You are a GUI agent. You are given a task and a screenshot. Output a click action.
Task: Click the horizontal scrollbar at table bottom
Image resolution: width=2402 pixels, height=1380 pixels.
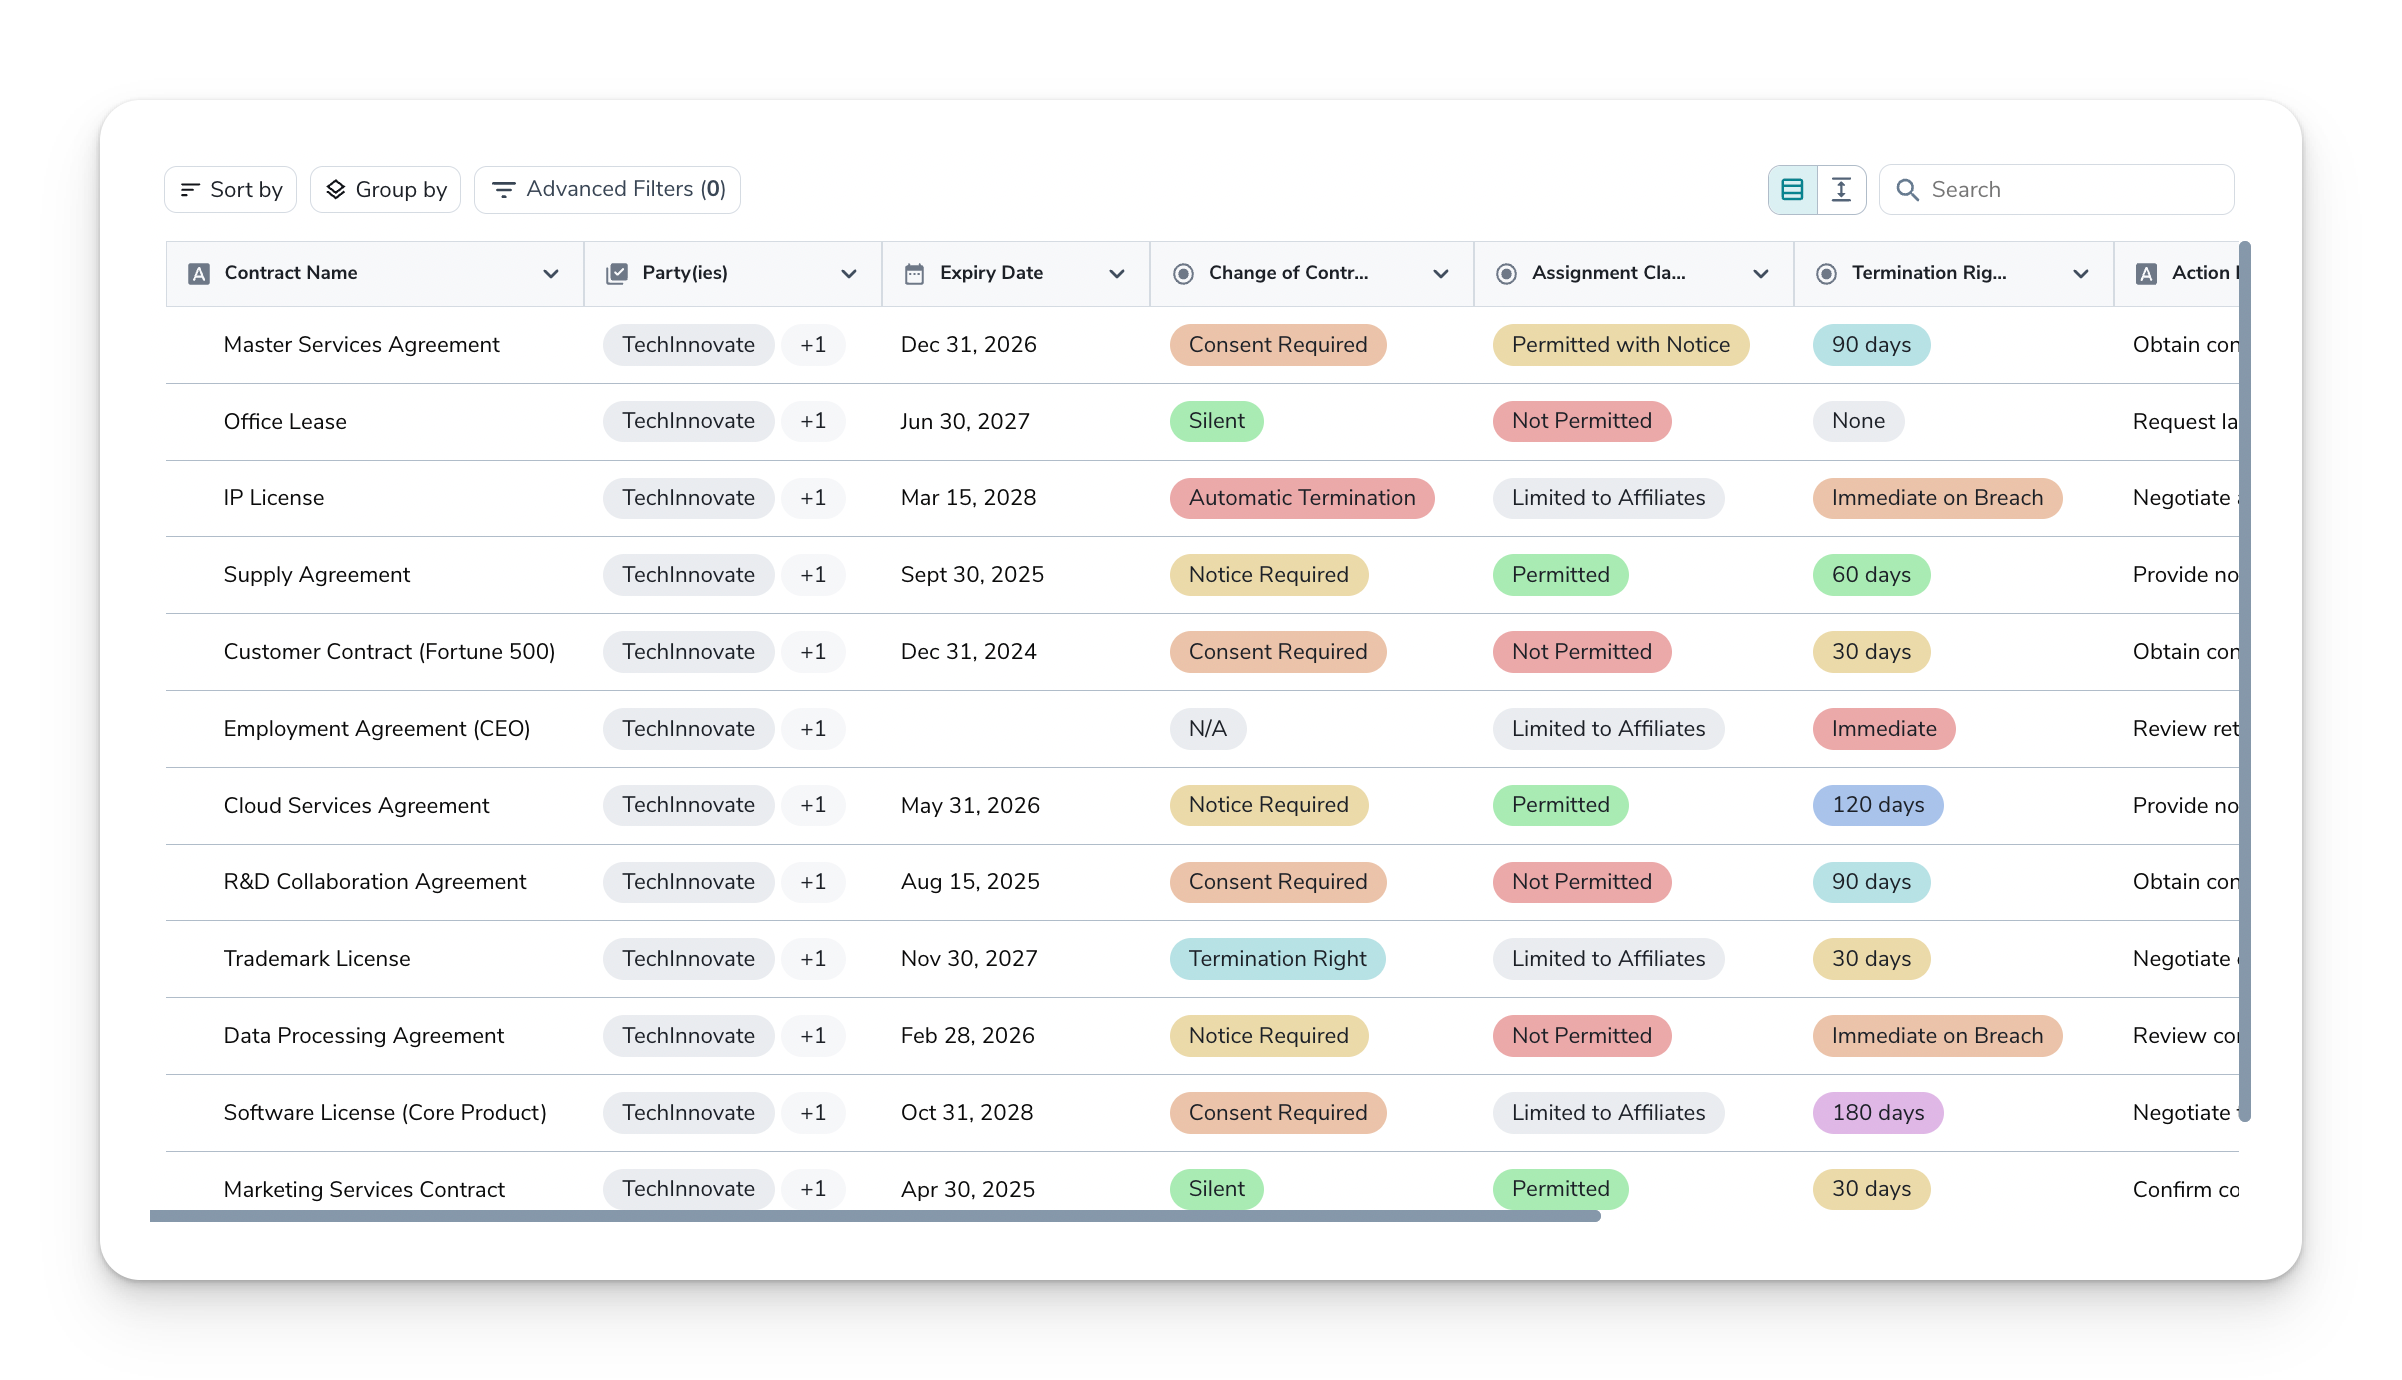pos(875,1216)
